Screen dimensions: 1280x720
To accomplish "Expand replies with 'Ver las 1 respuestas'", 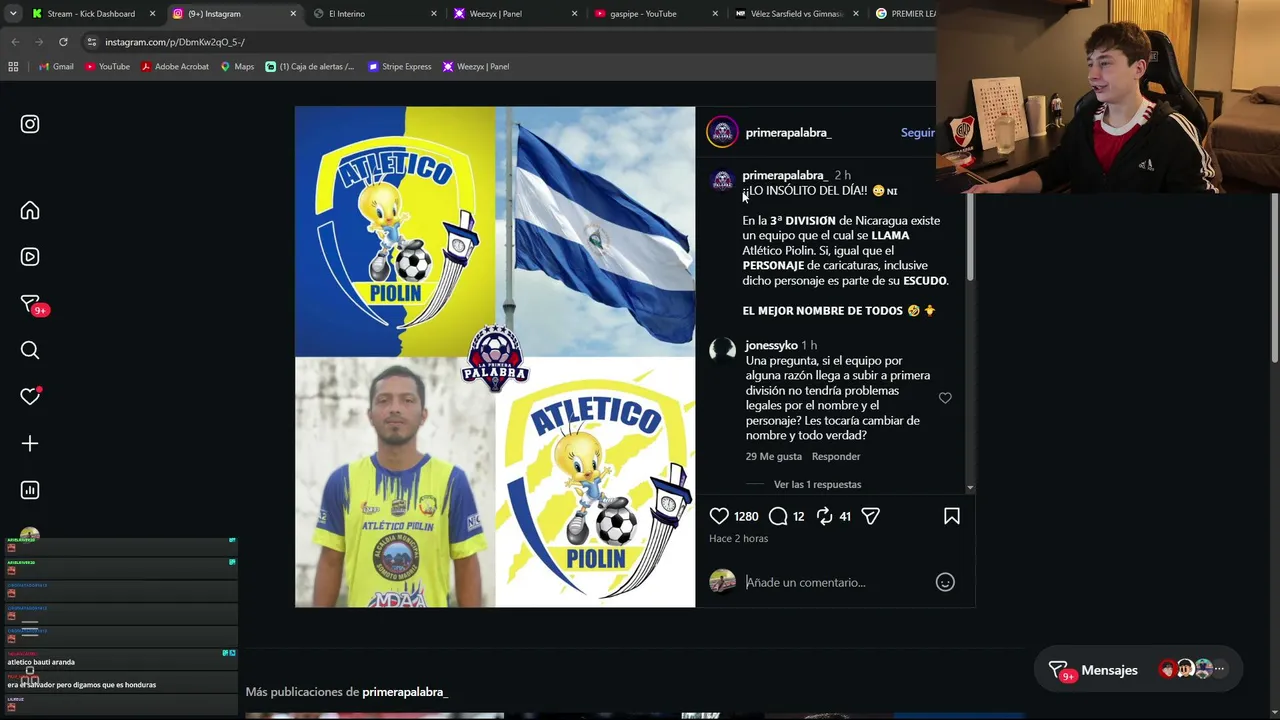I will pos(817,484).
